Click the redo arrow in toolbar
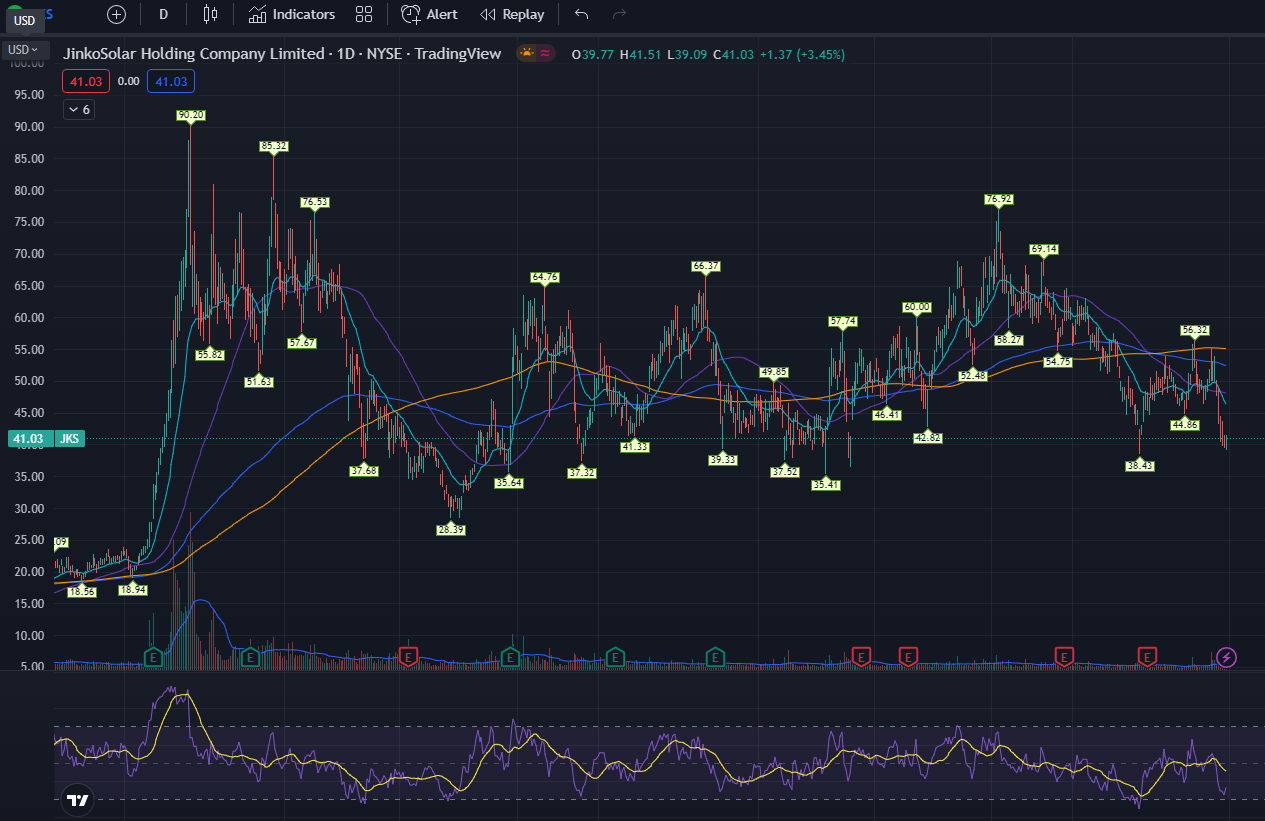 coord(619,14)
